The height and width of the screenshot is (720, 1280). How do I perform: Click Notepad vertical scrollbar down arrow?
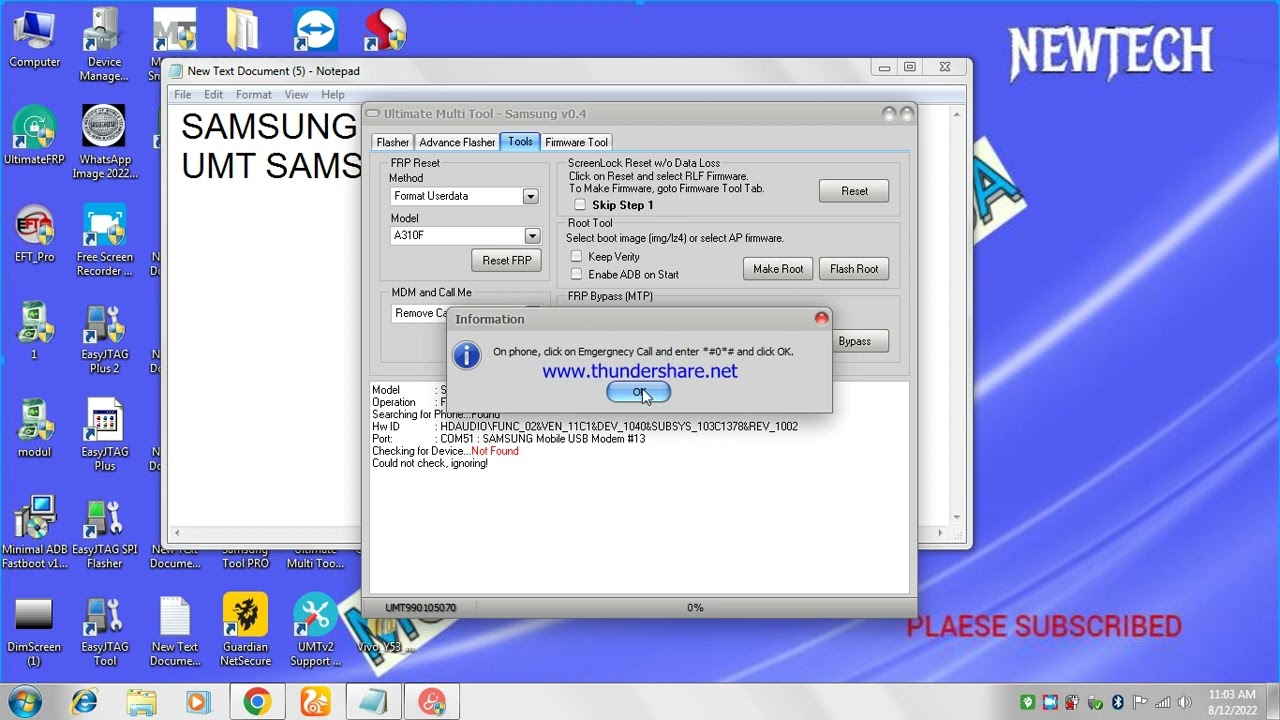click(957, 516)
